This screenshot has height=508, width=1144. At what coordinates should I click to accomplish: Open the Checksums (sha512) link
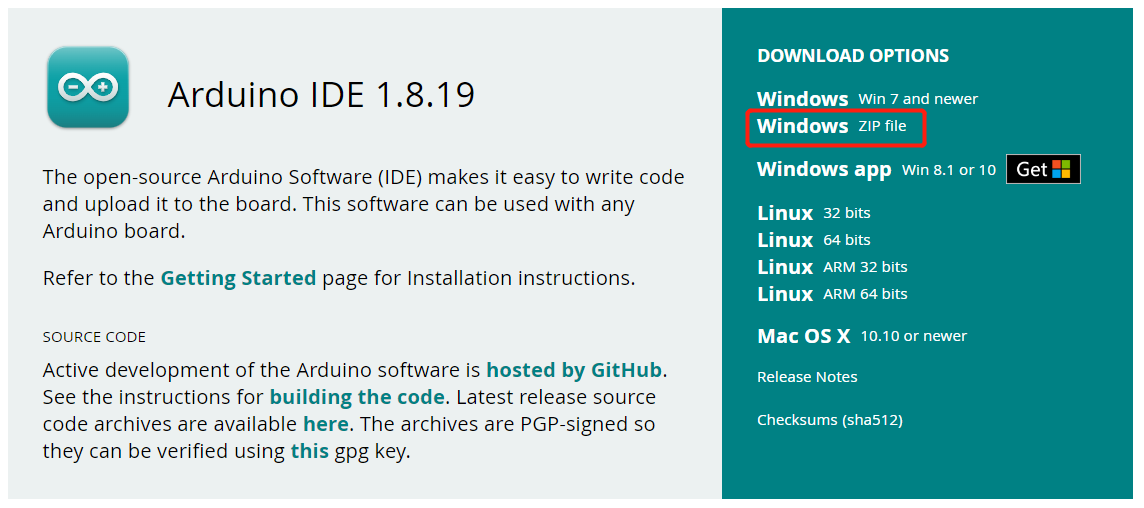tap(830, 420)
